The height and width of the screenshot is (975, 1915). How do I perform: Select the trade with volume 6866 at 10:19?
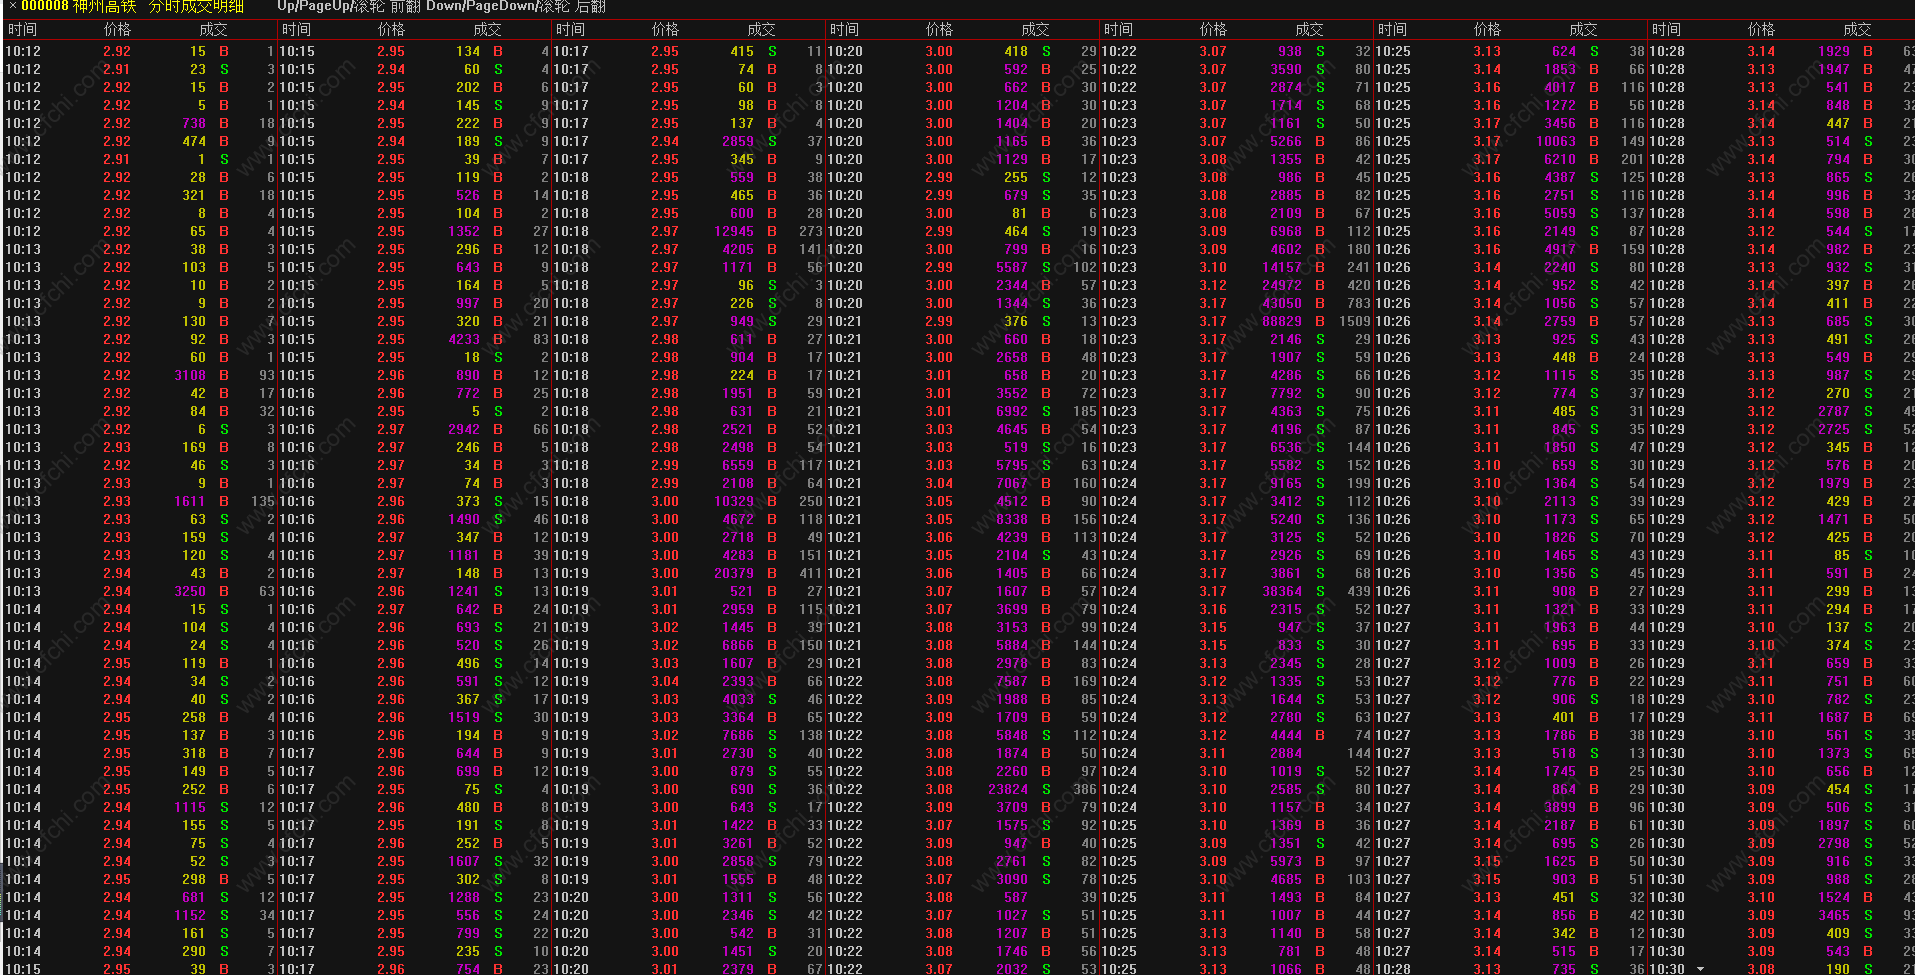738,645
